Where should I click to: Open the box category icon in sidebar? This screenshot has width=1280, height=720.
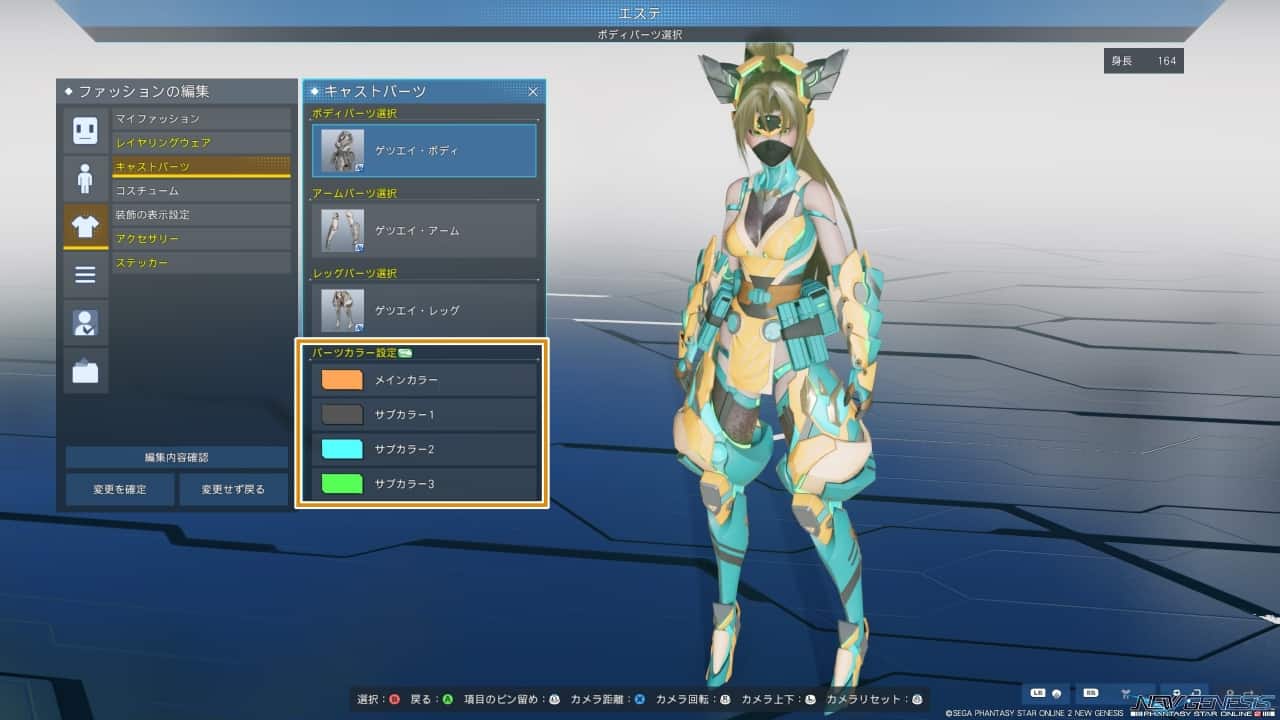pos(85,370)
